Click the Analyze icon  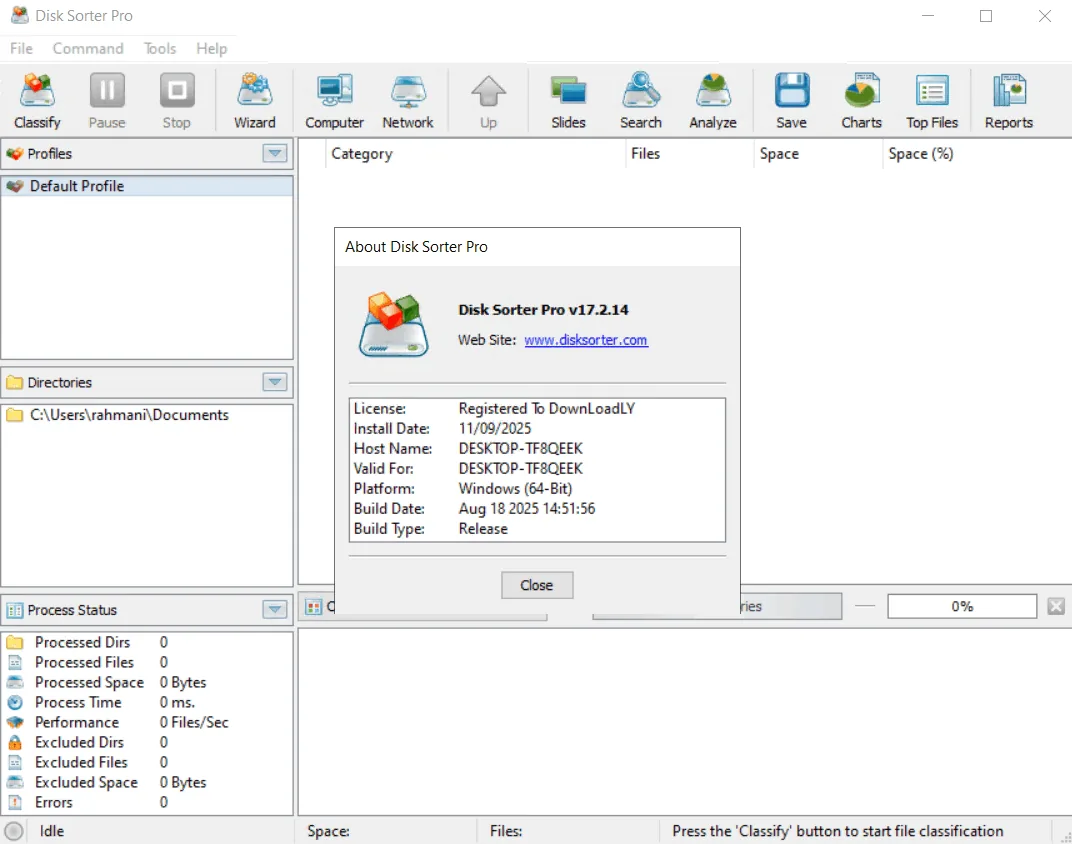(712, 100)
